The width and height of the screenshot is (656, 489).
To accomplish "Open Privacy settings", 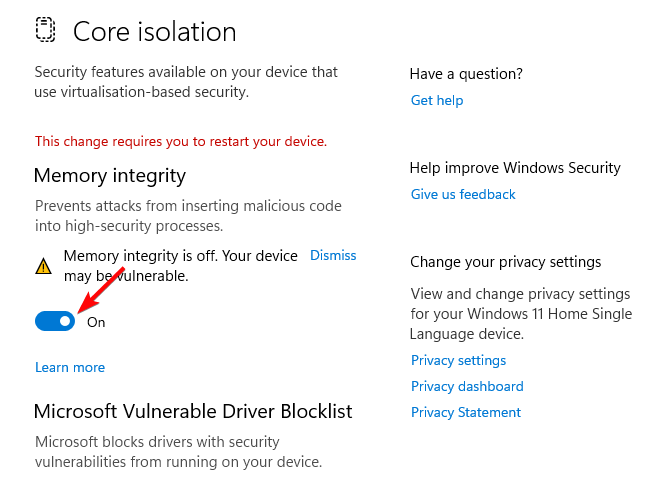I will click(458, 360).
